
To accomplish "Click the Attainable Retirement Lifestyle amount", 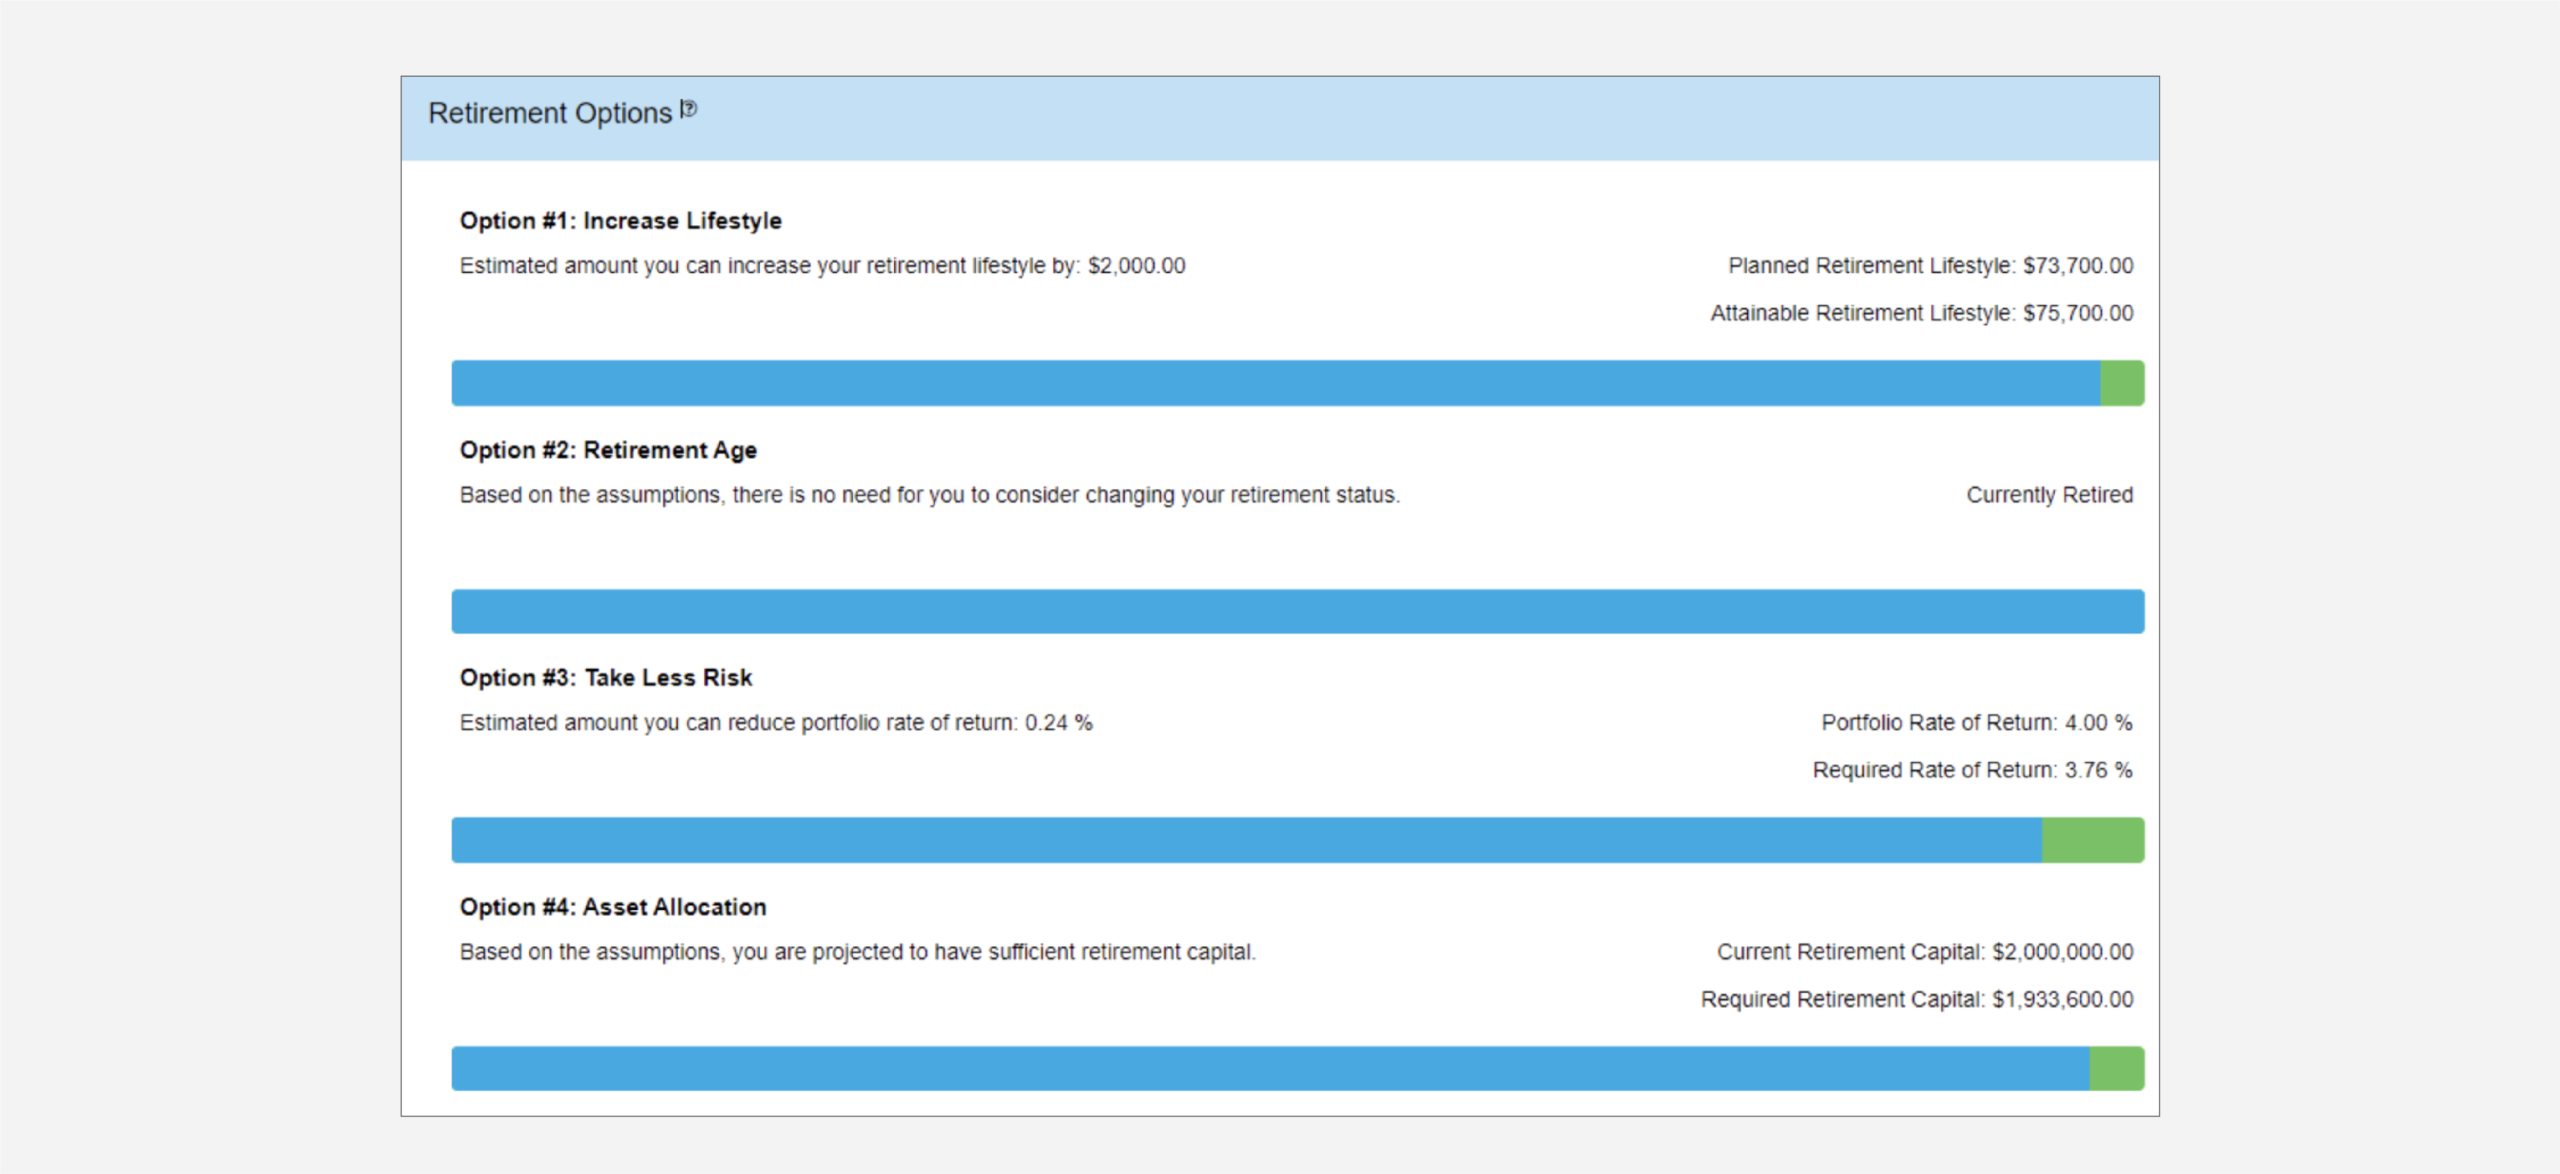I will click(x=2077, y=314).
